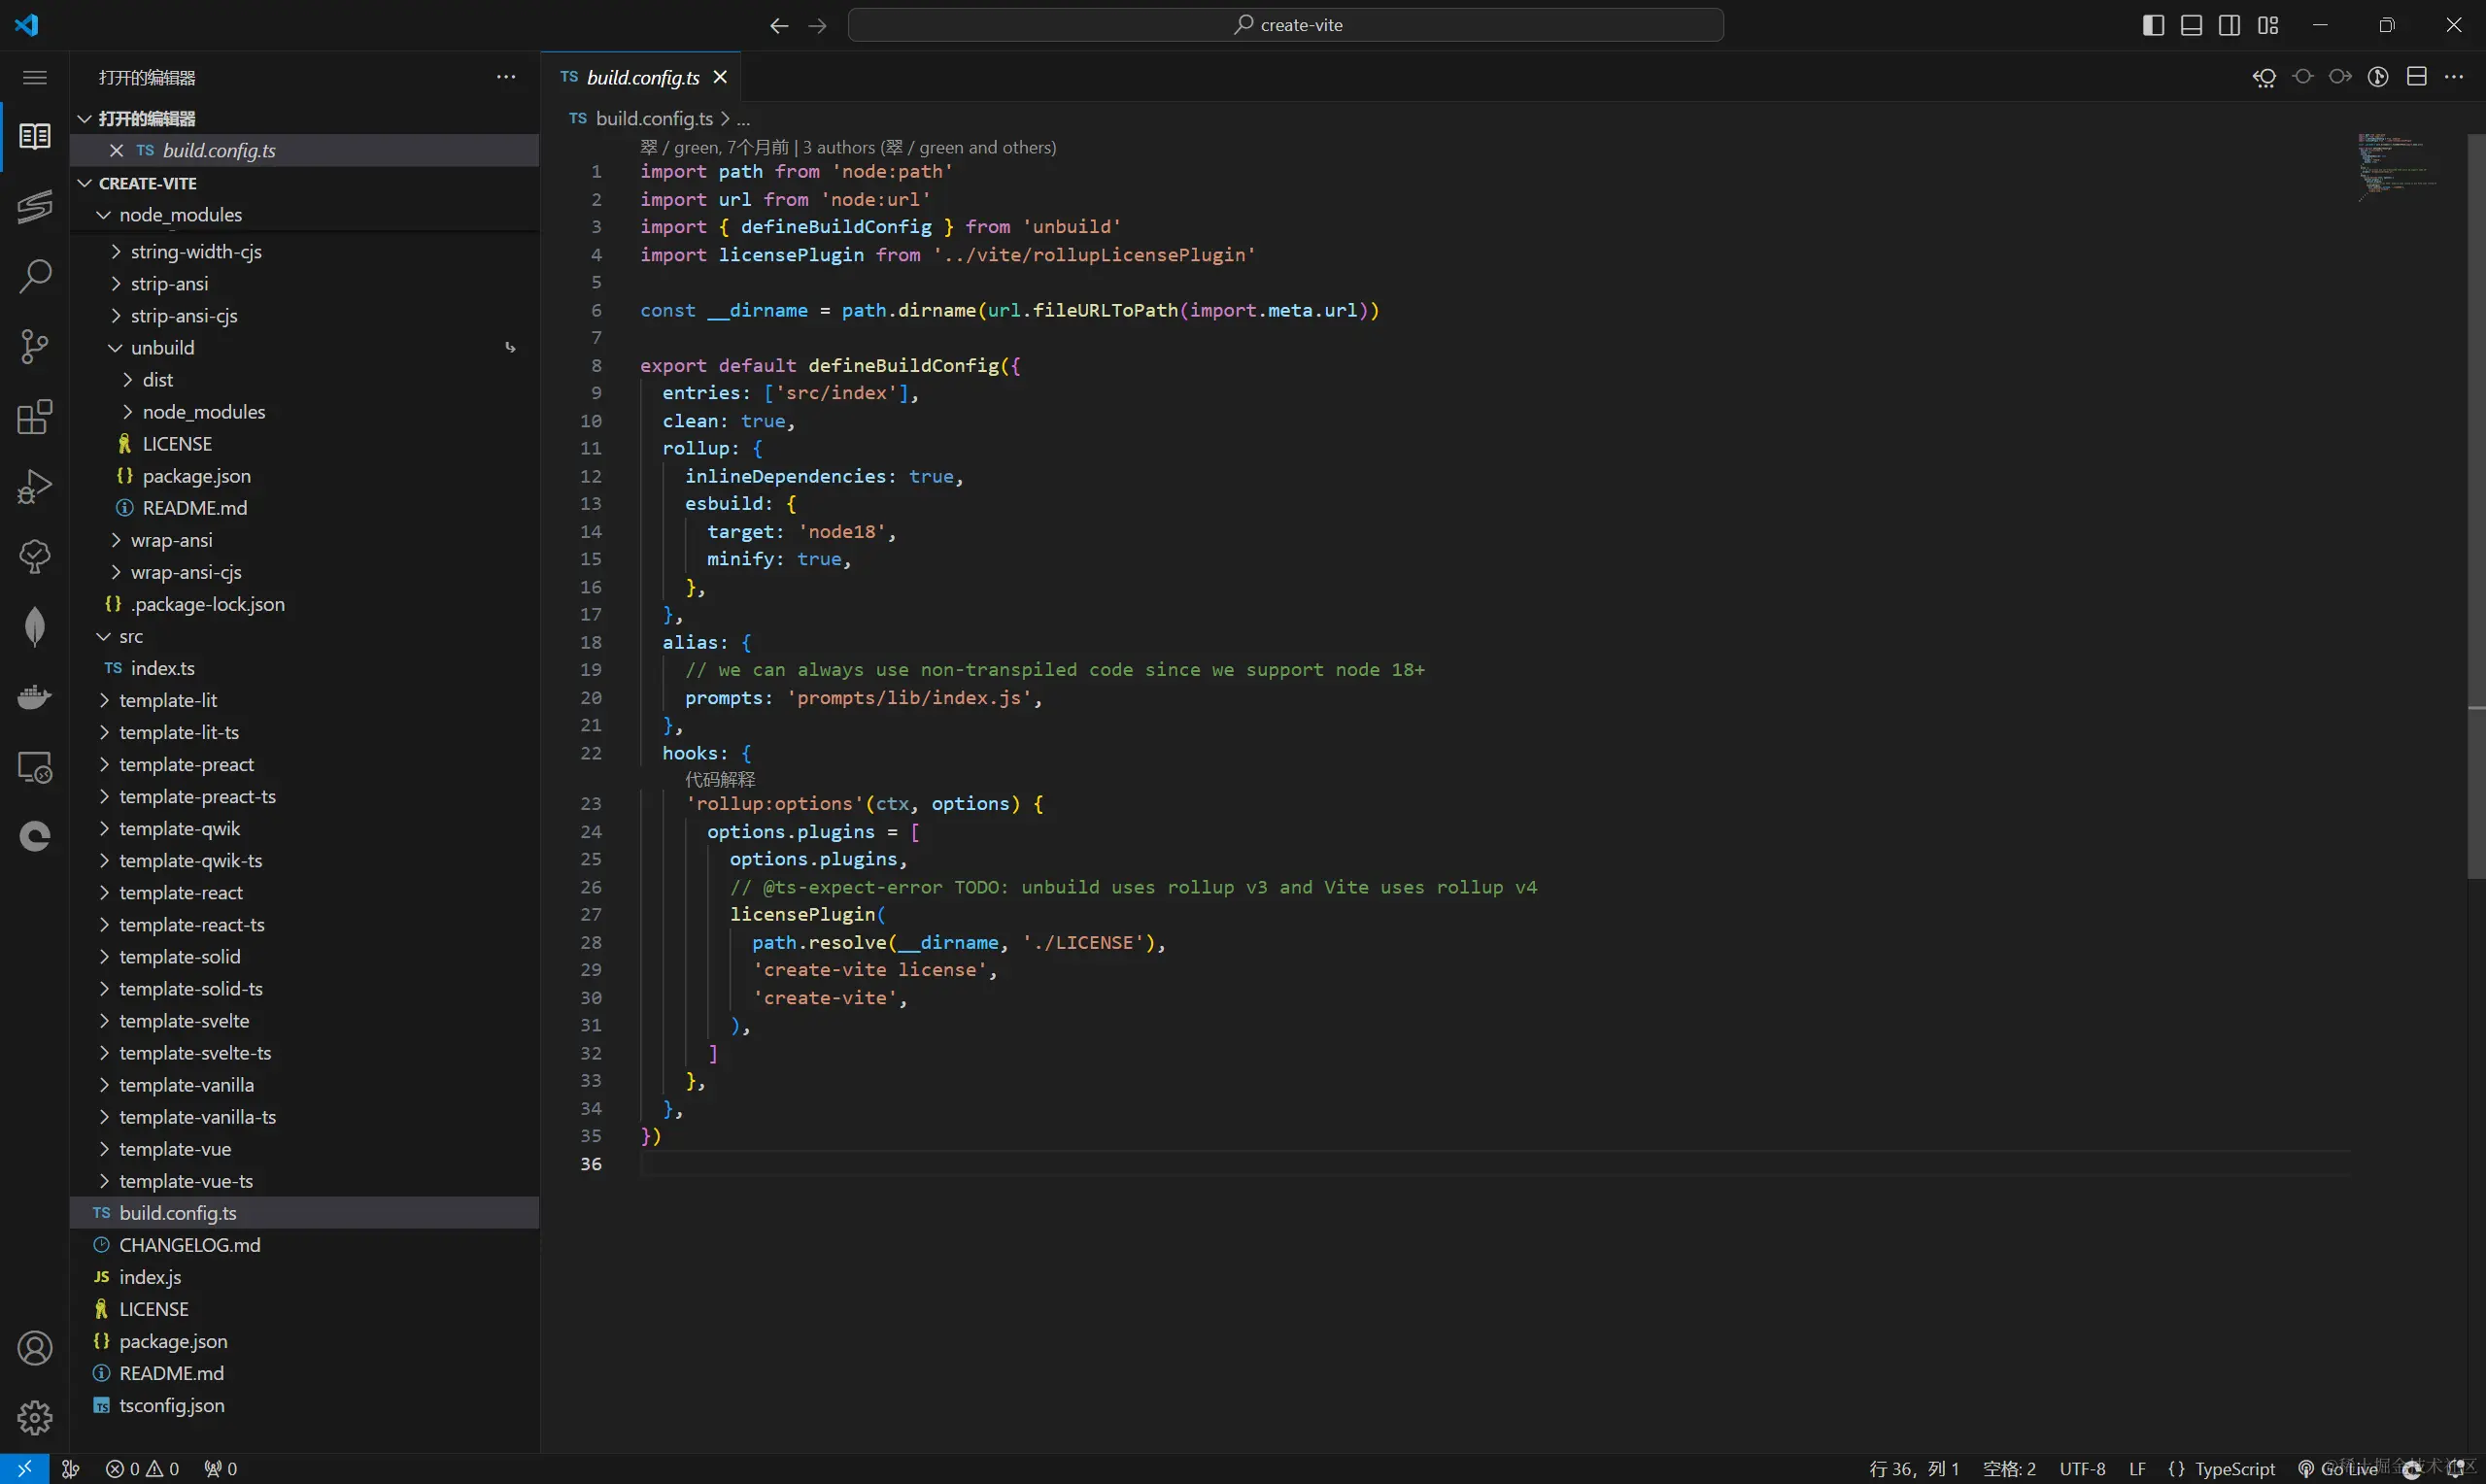This screenshot has height=1484, width=2486.
Task: Toggle secondary side bar visibility
Action: (x=2229, y=25)
